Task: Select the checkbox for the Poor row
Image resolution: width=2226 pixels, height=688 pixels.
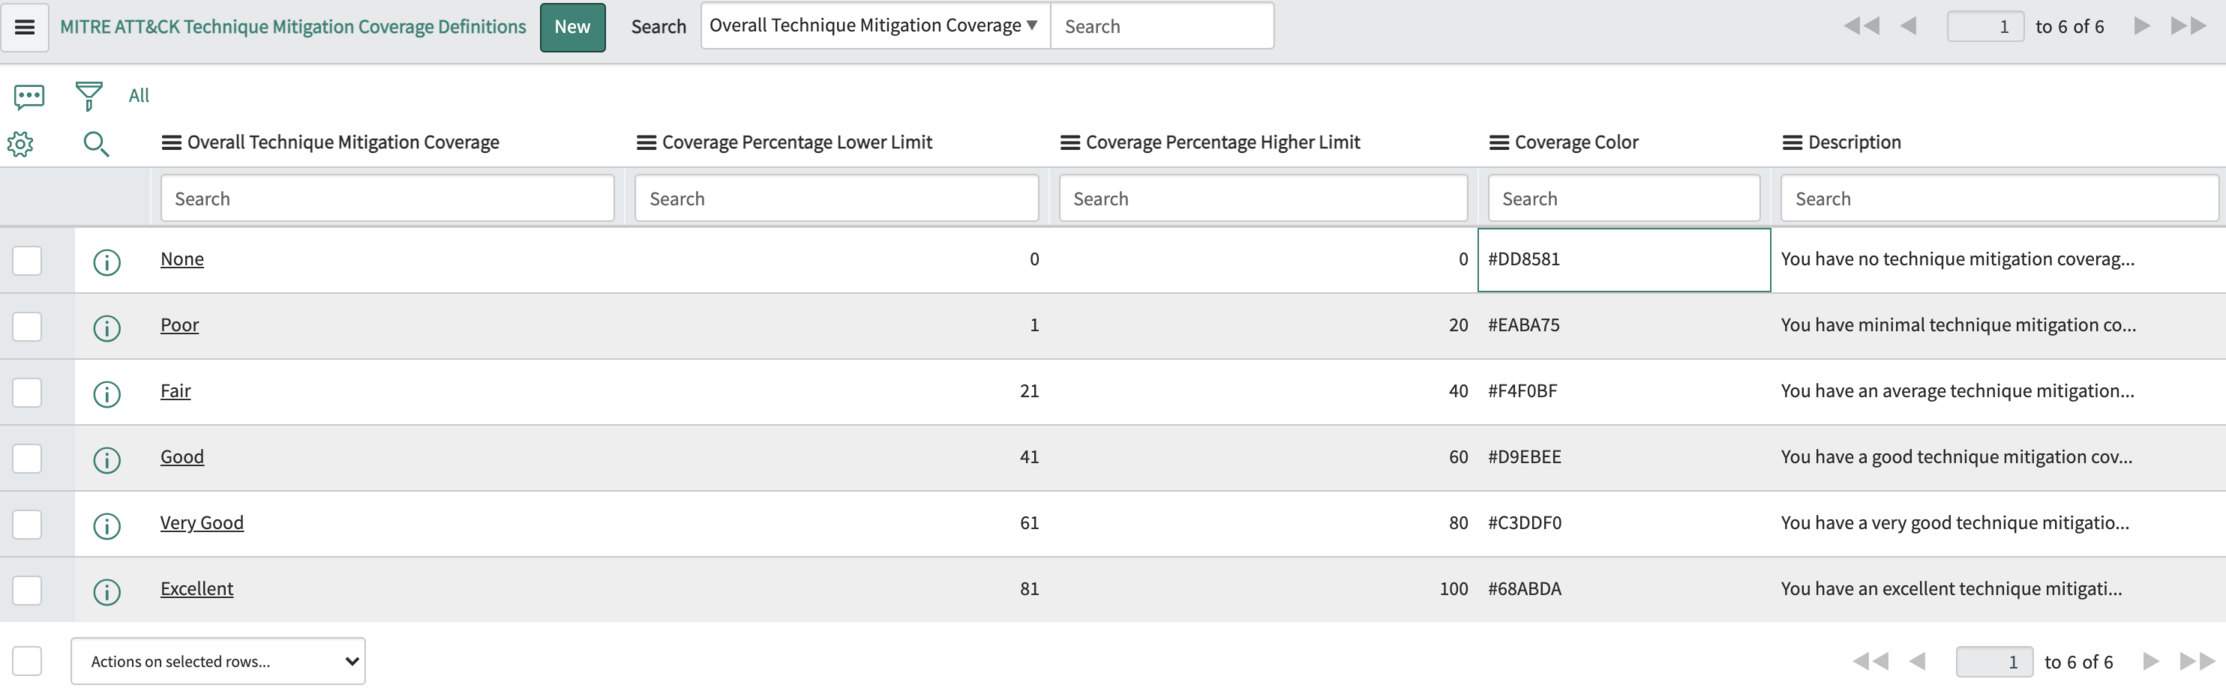Action: click(27, 326)
